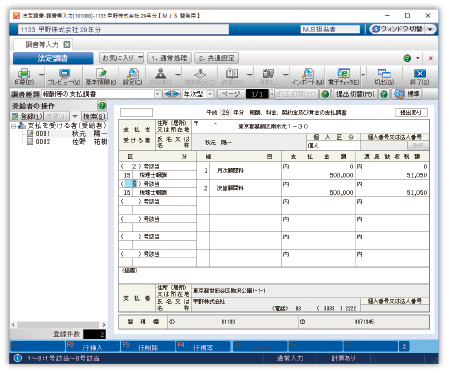The height and width of the screenshot is (373, 450).
Task: Open the 調書種類 combo box dropdown
Action: (x=157, y=94)
